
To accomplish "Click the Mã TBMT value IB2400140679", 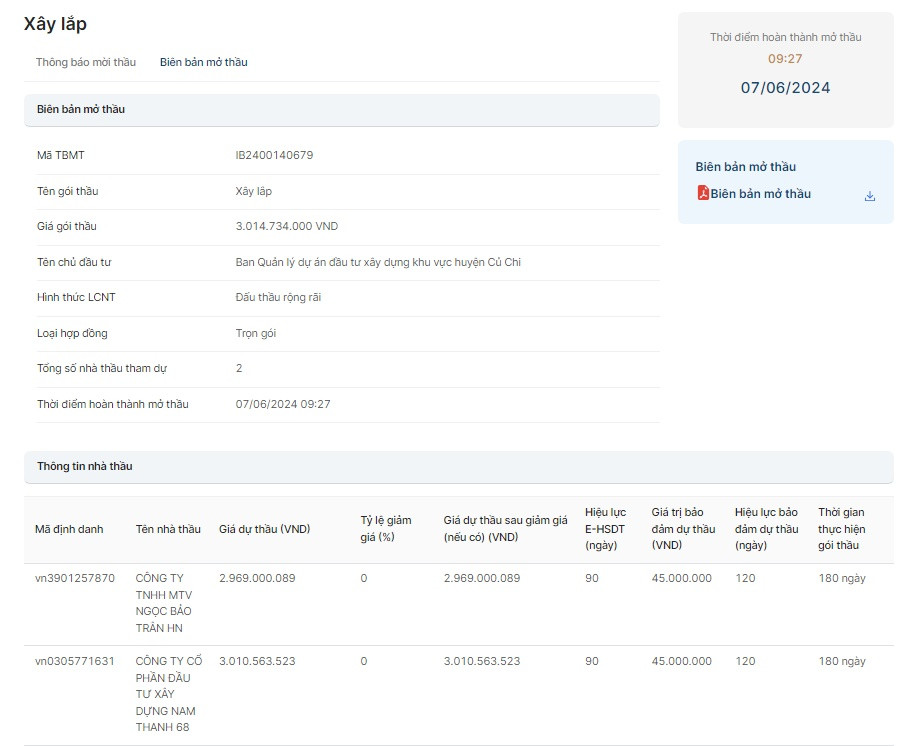I will pos(274,155).
